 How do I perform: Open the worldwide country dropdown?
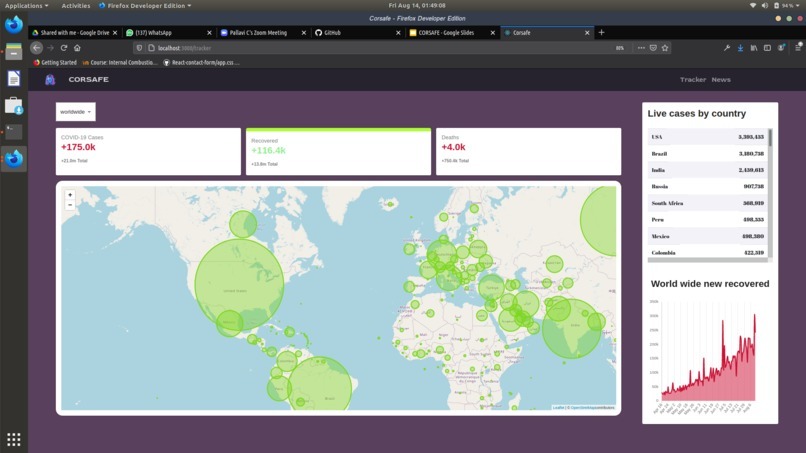76,112
